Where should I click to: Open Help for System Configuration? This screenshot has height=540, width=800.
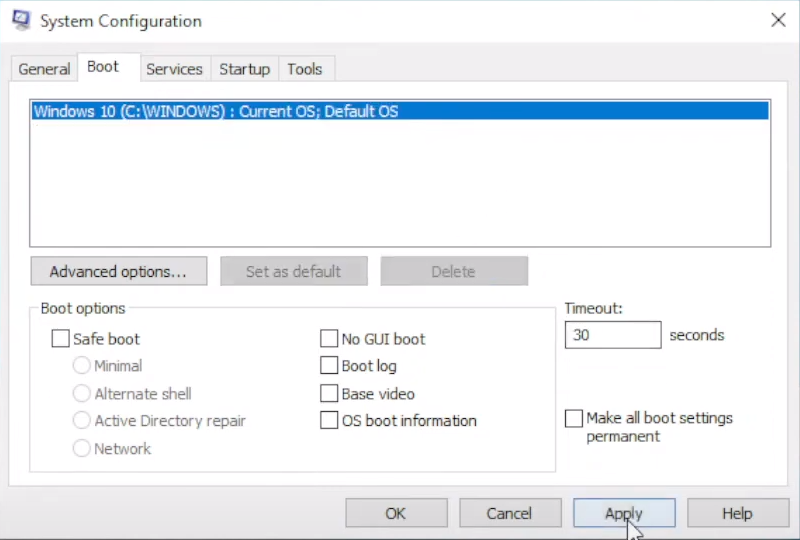[737, 513]
